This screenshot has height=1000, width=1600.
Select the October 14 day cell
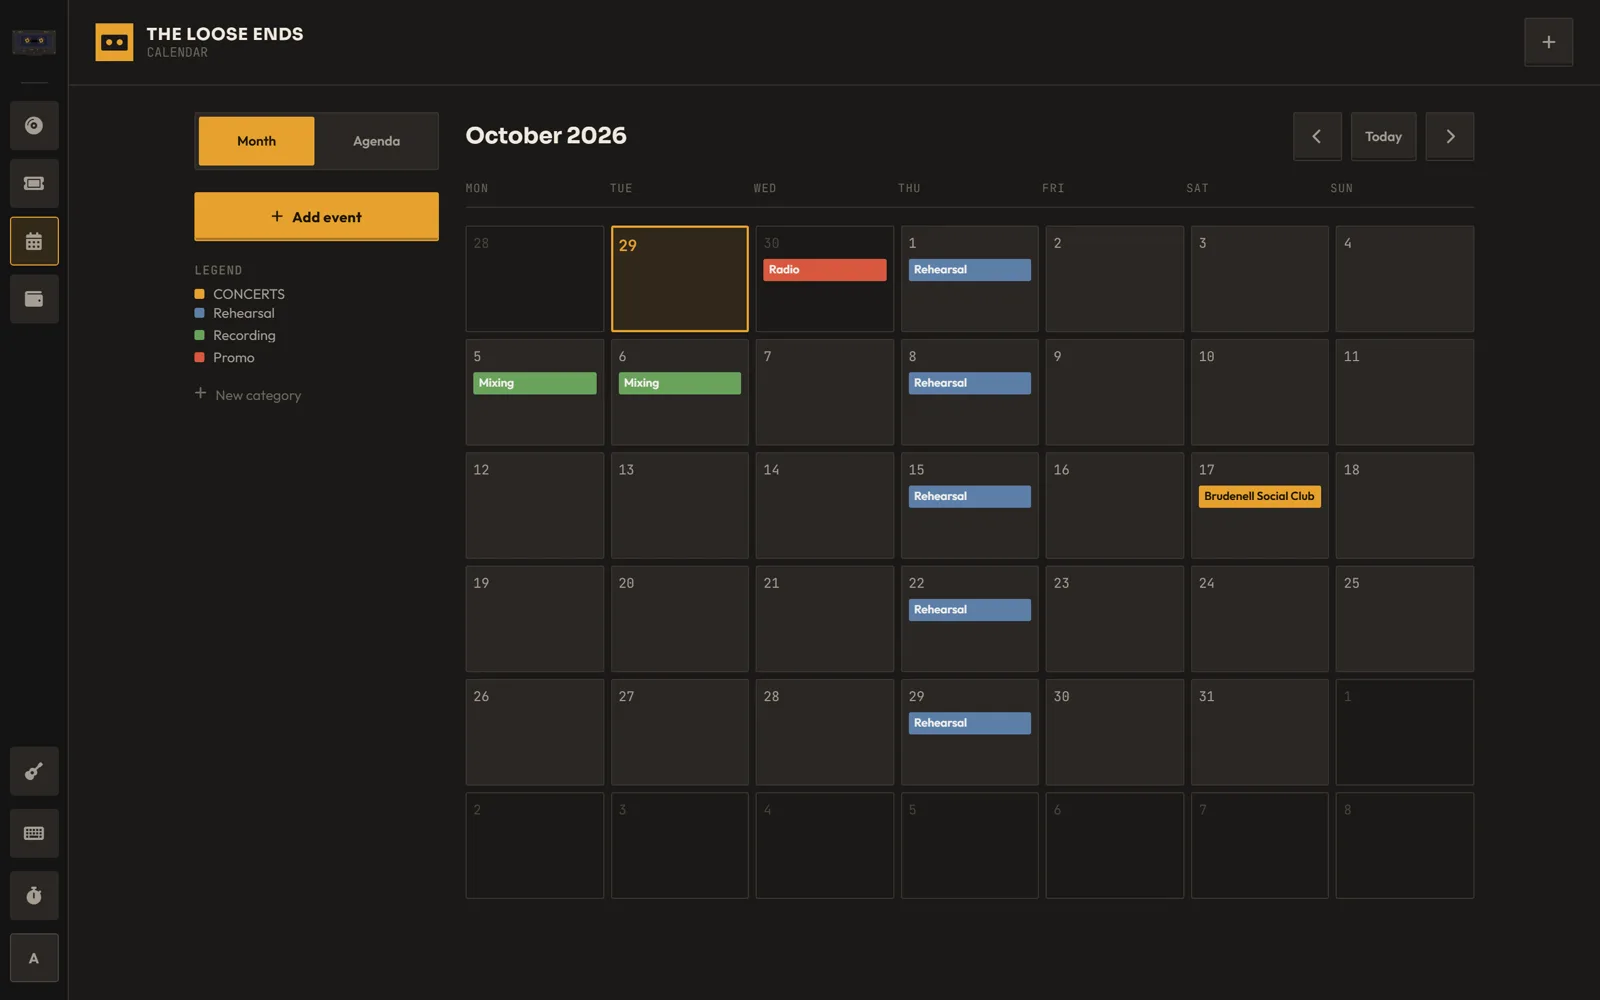pyautogui.click(x=824, y=506)
